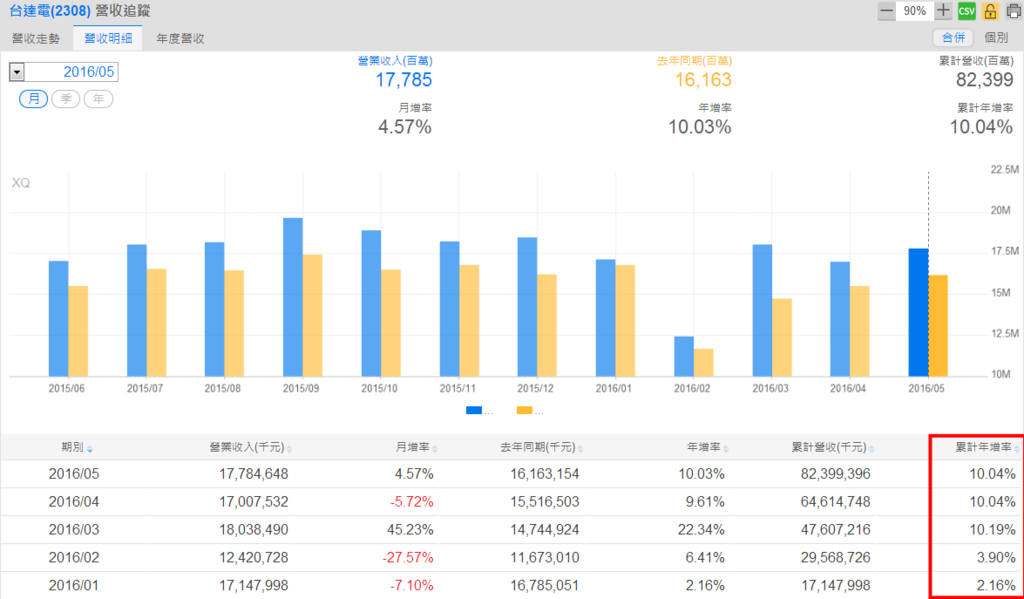Click the last-year value 16,163,154
The height and width of the screenshot is (599, 1024).
click(545, 474)
